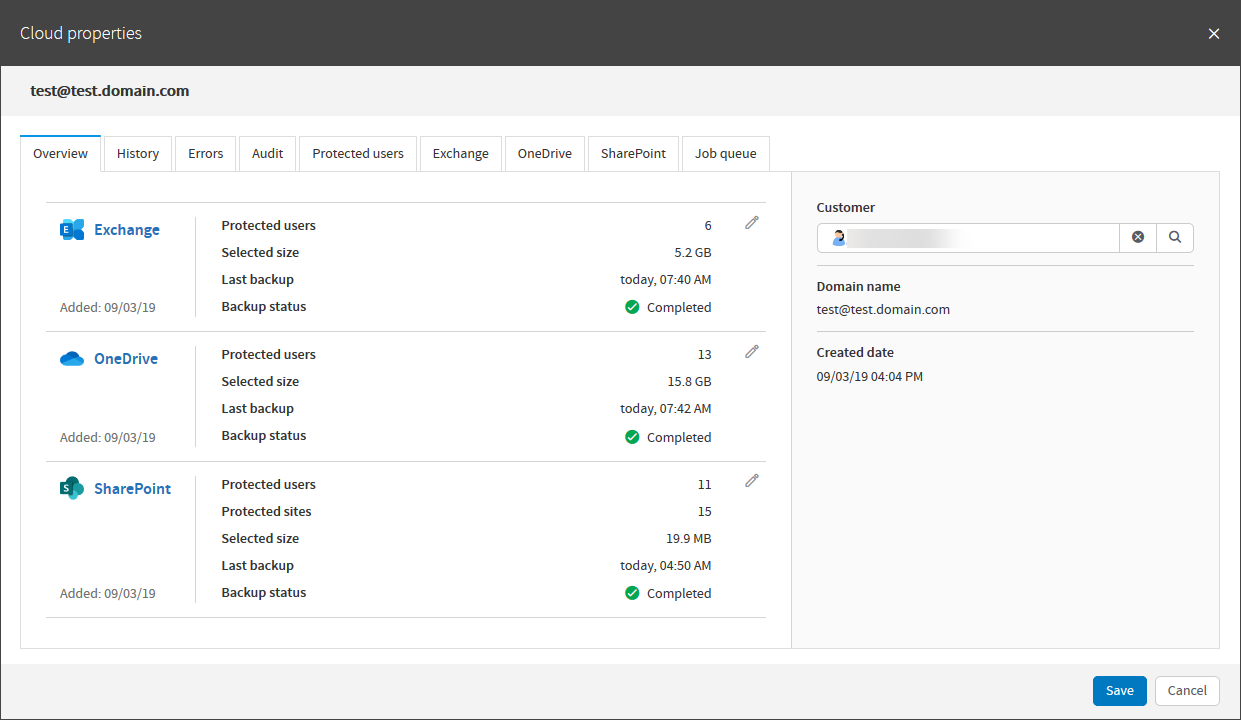Click Exchange protected users count 6
Screen dimensions: 1241x720
click(x=708, y=226)
